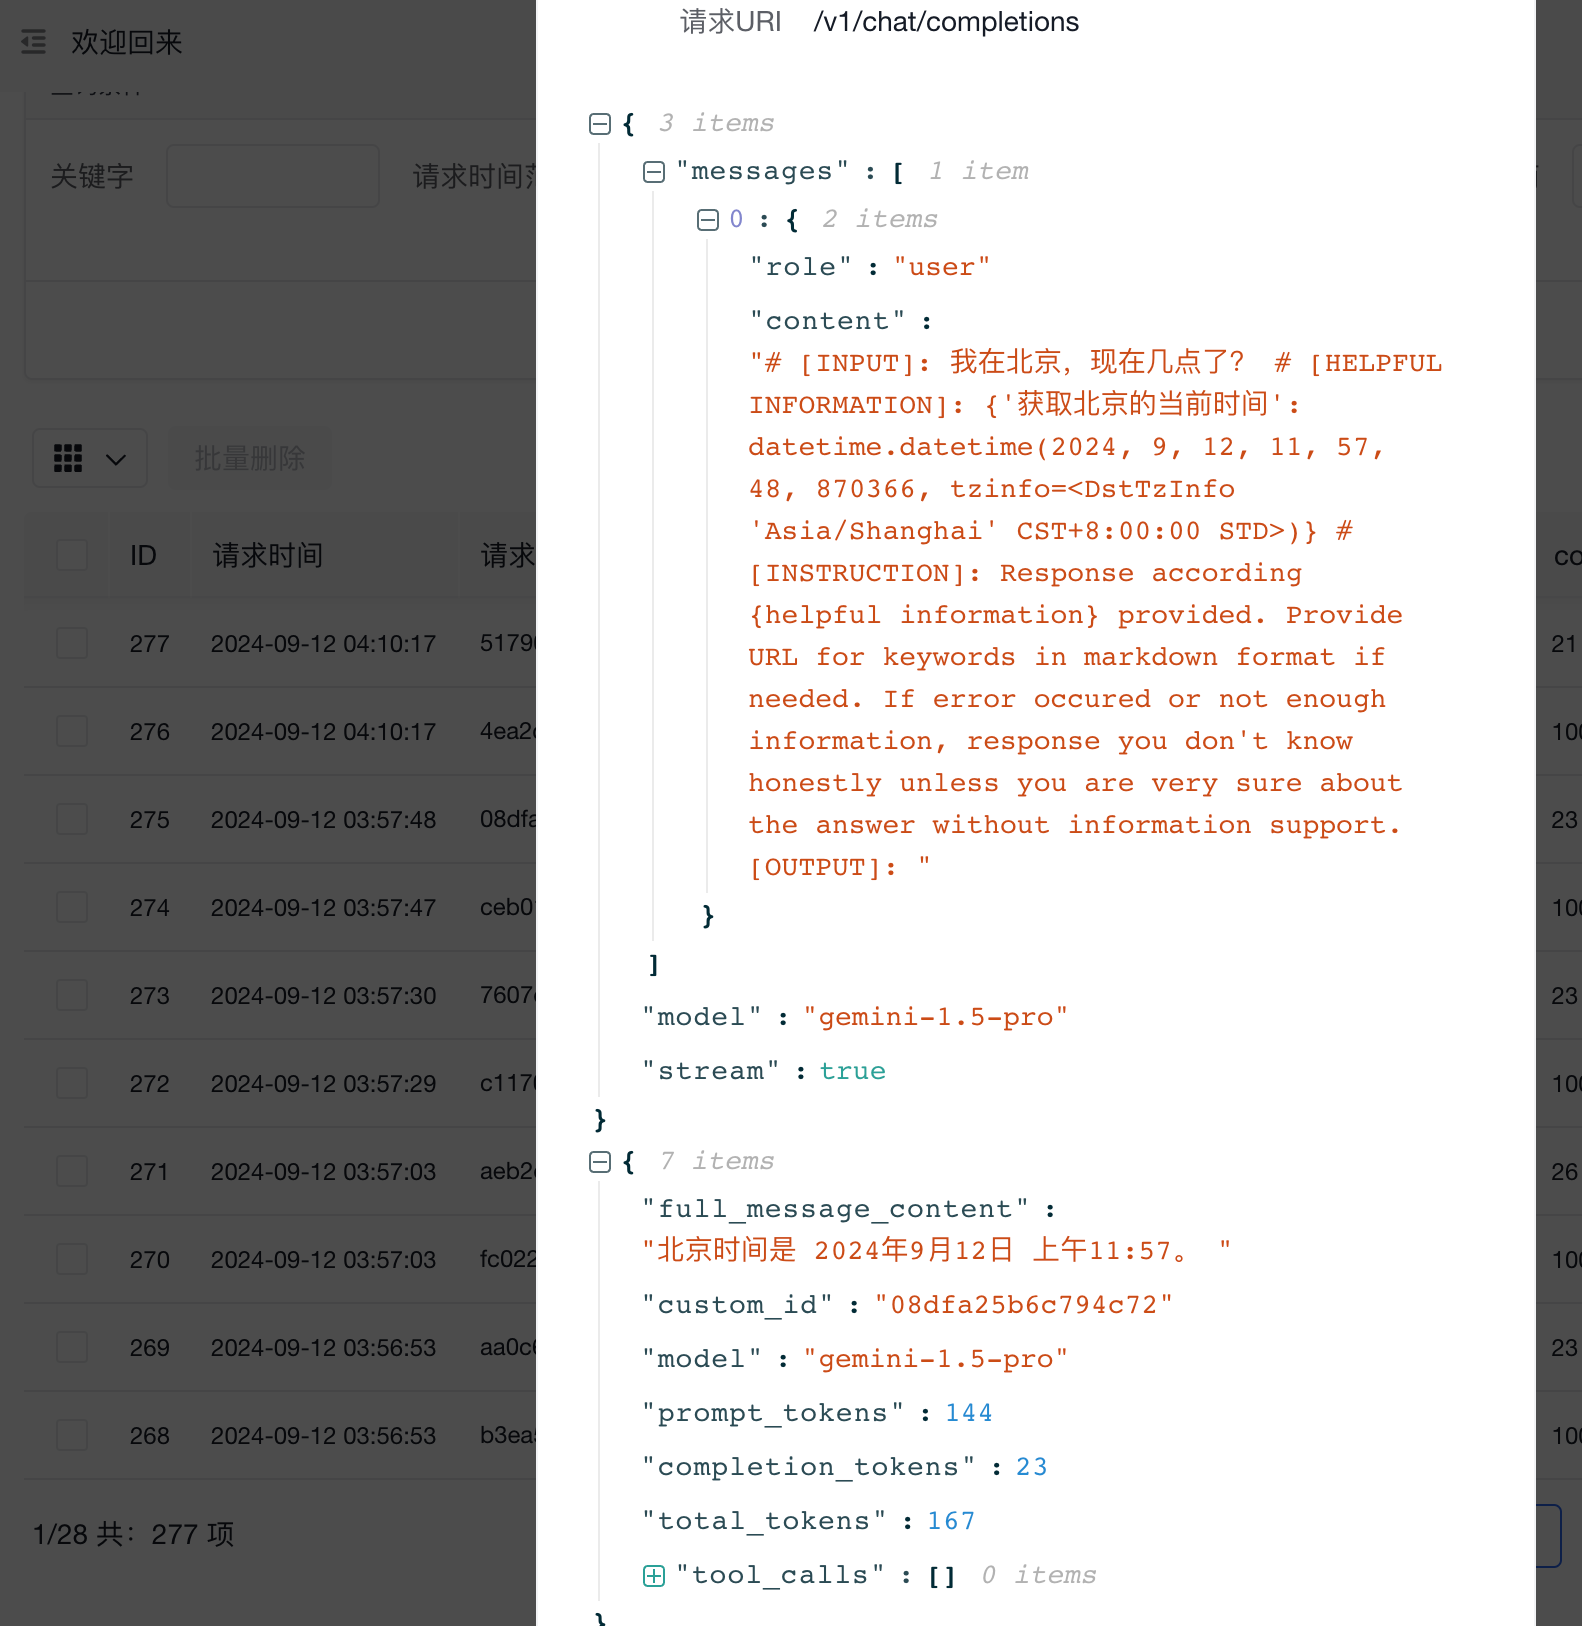Check the checkbox for row 271

pos(72,1171)
